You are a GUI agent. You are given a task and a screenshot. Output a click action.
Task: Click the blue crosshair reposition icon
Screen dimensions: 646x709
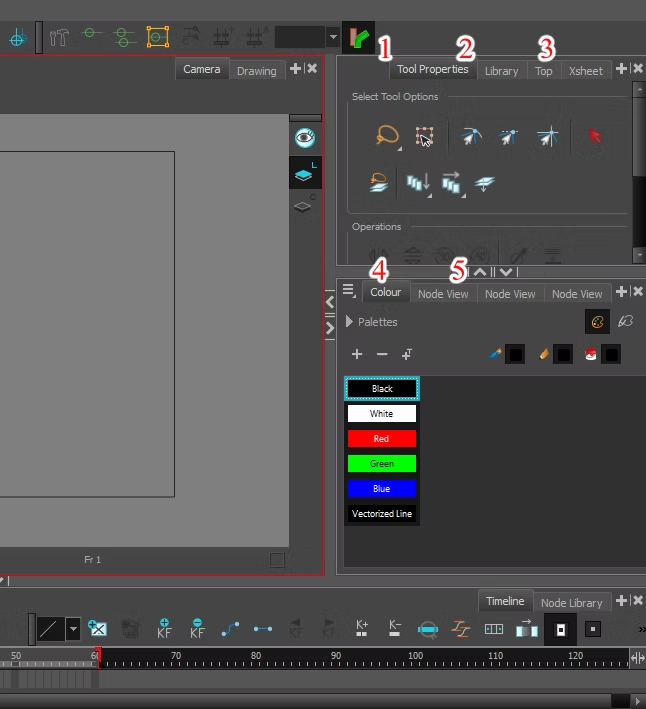pyautogui.click(x=17, y=38)
